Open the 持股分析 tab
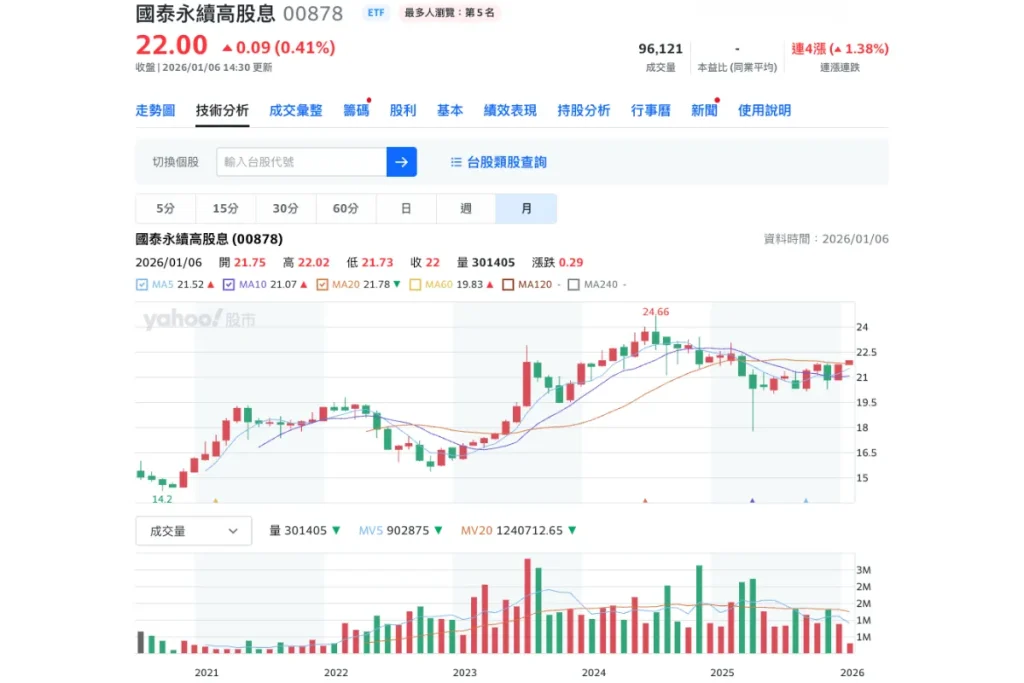 coord(584,110)
